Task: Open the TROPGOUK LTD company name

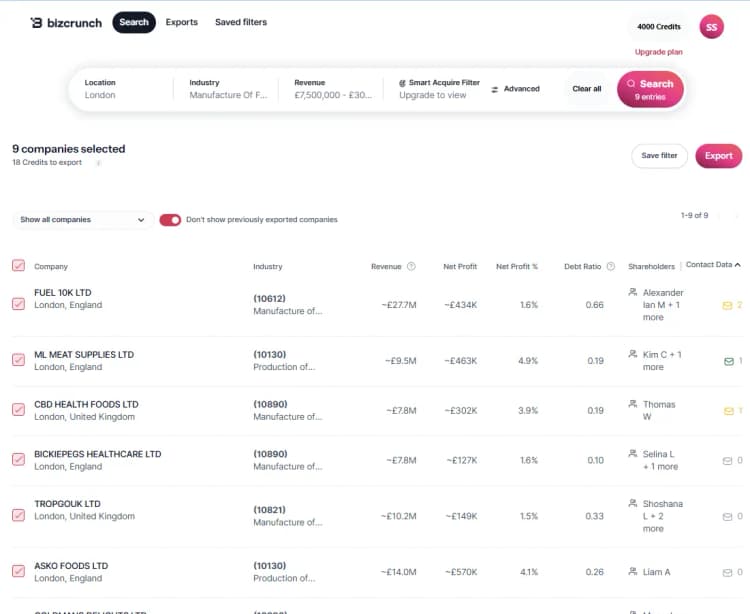Action: 67,504
